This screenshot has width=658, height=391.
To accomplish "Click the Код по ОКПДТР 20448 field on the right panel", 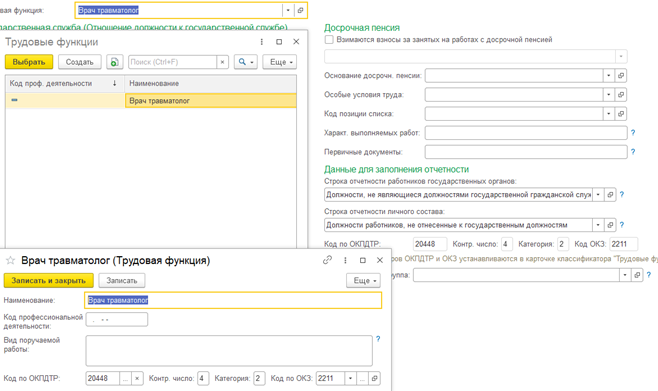I will [430, 244].
